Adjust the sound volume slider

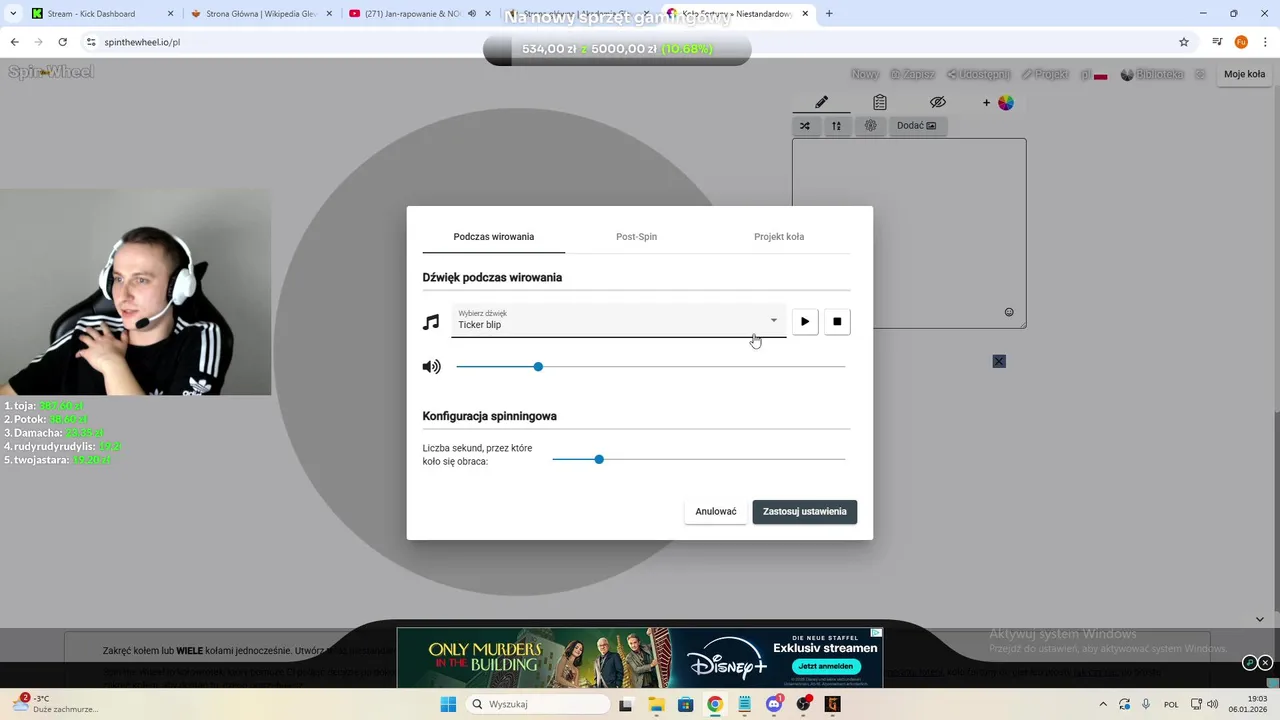[x=650, y=367]
